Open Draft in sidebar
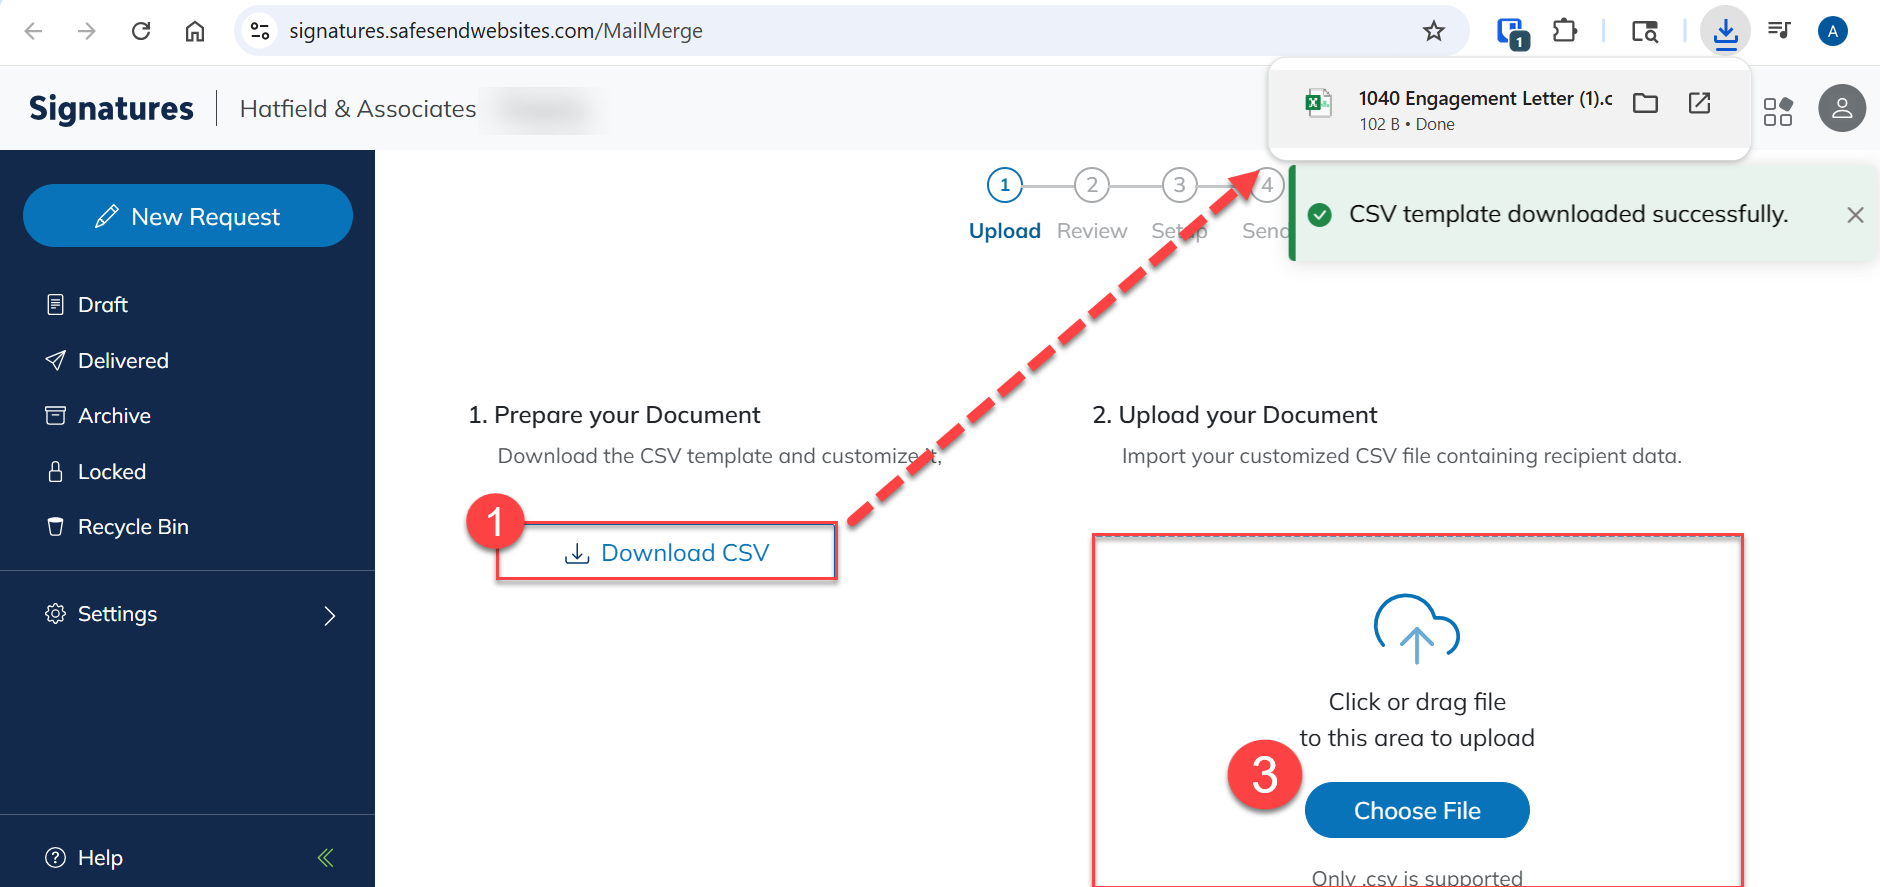The width and height of the screenshot is (1880, 887). click(x=102, y=305)
